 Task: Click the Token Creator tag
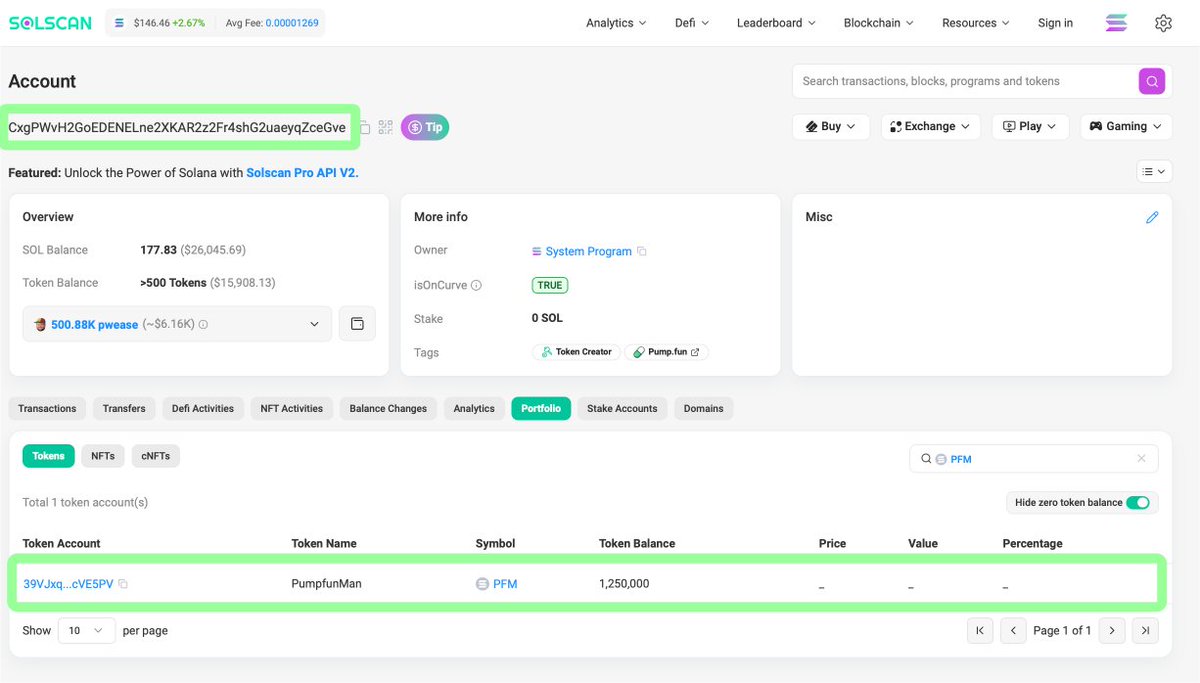click(x=576, y=352)
